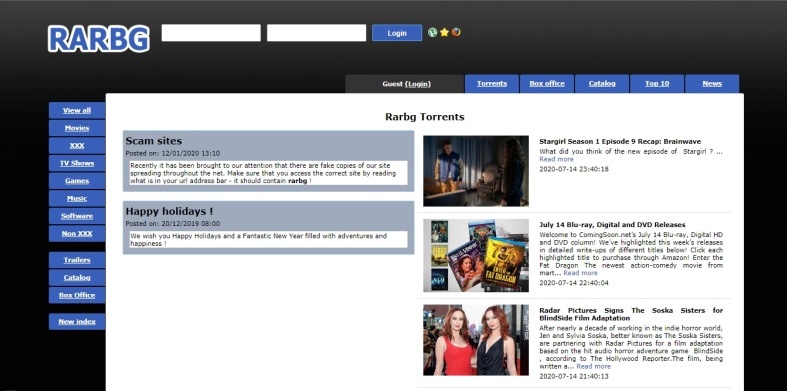Click the yellow star bookmark icon

444,33
